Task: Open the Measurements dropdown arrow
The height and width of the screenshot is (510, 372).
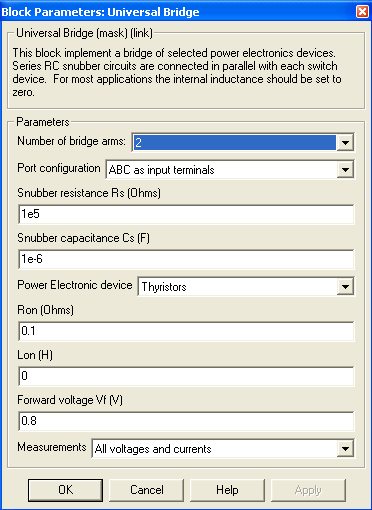Action: (x=345, y=449)
